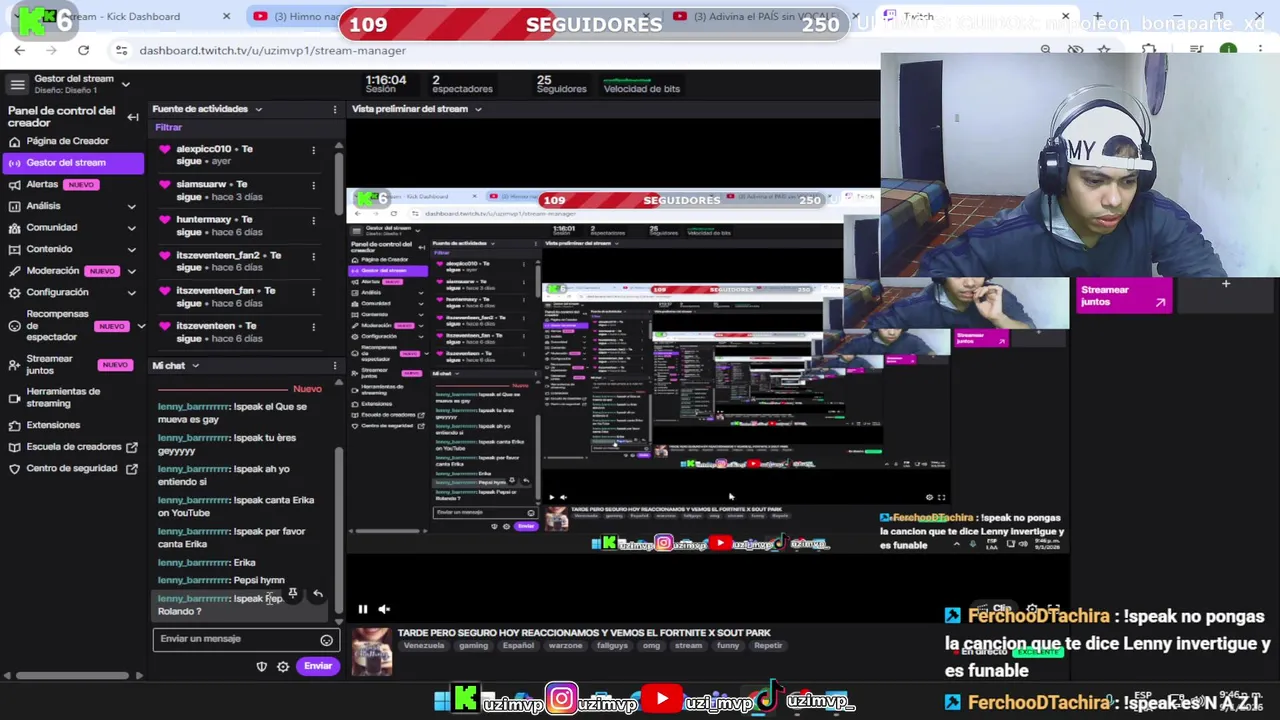Send message with Enviar button
The image size is (1280, 720).
pyautogui.click(x=318, y=666)
